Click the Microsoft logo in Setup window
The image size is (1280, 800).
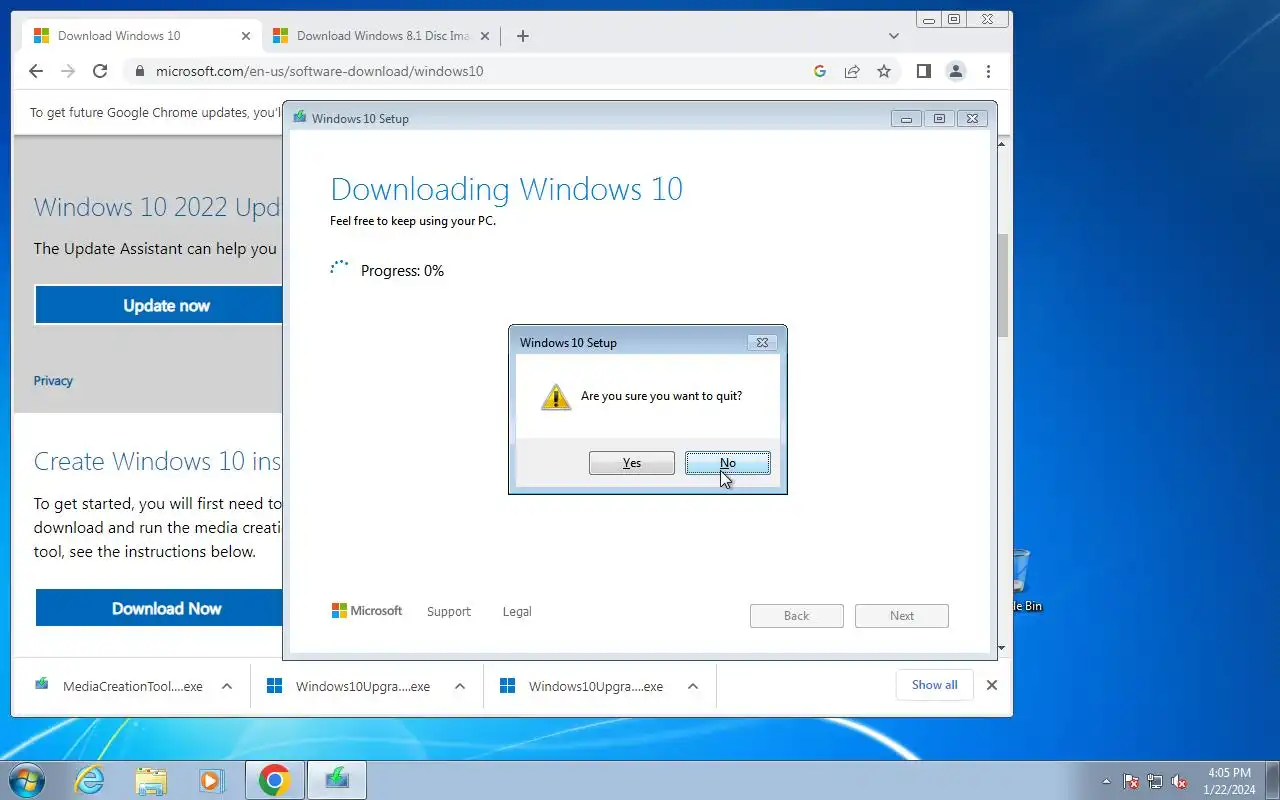pyautogui.click(x=367, y=610)
